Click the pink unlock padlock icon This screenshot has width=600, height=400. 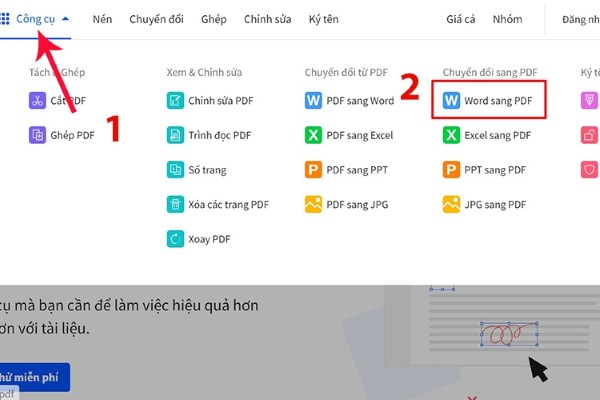pos(590,135)
